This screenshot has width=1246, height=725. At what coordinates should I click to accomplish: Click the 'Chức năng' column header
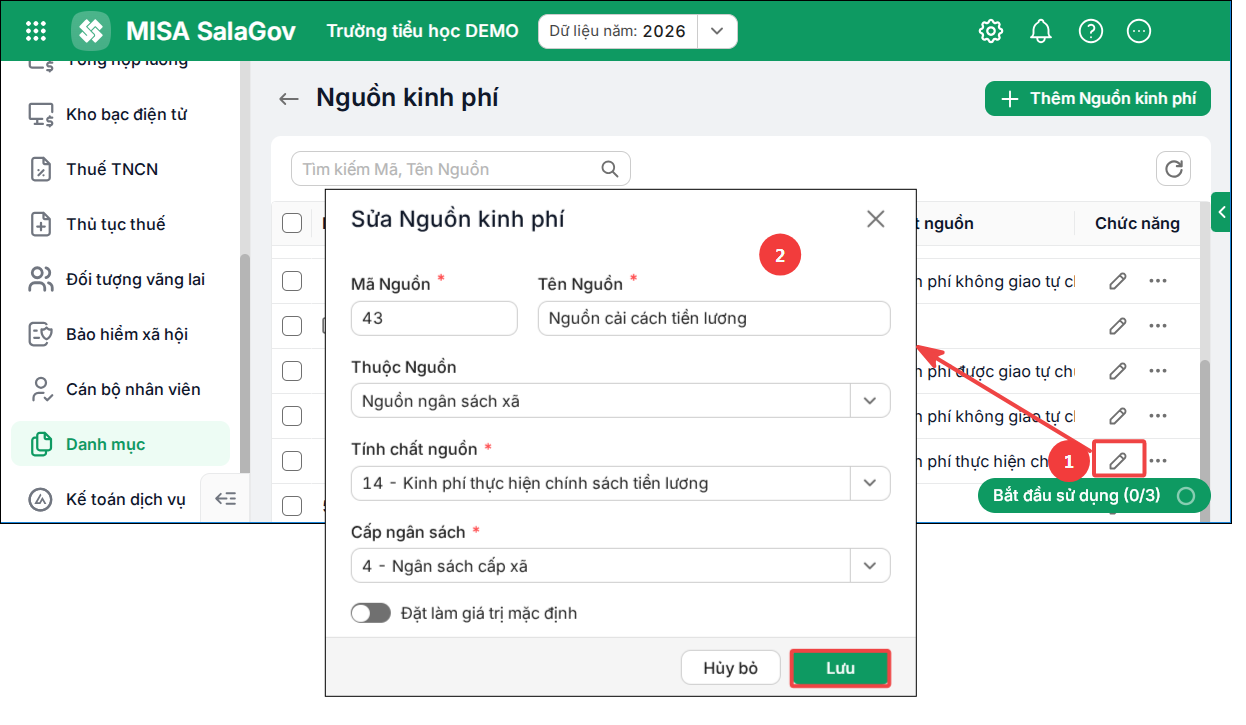pos(1137,223)
